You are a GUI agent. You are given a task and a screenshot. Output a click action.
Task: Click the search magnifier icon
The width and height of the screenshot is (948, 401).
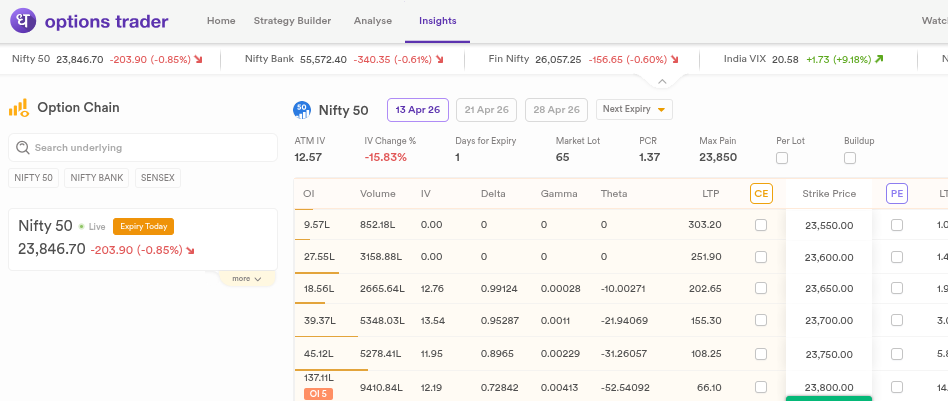pos(23,148)
